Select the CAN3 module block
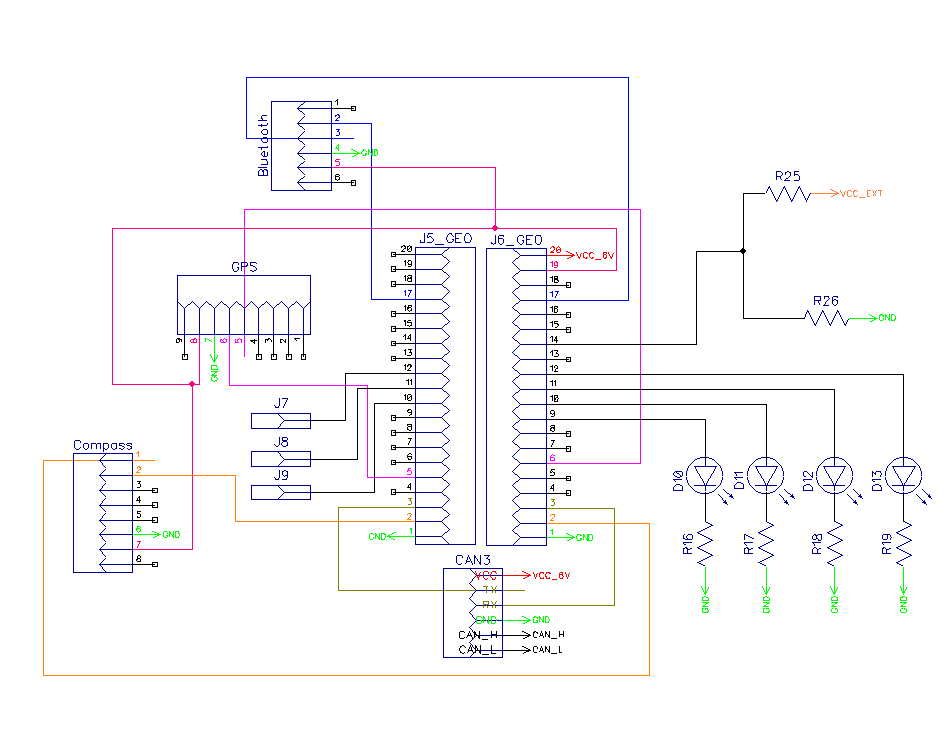Screen dimensions: 951x738 click(473, 612)
